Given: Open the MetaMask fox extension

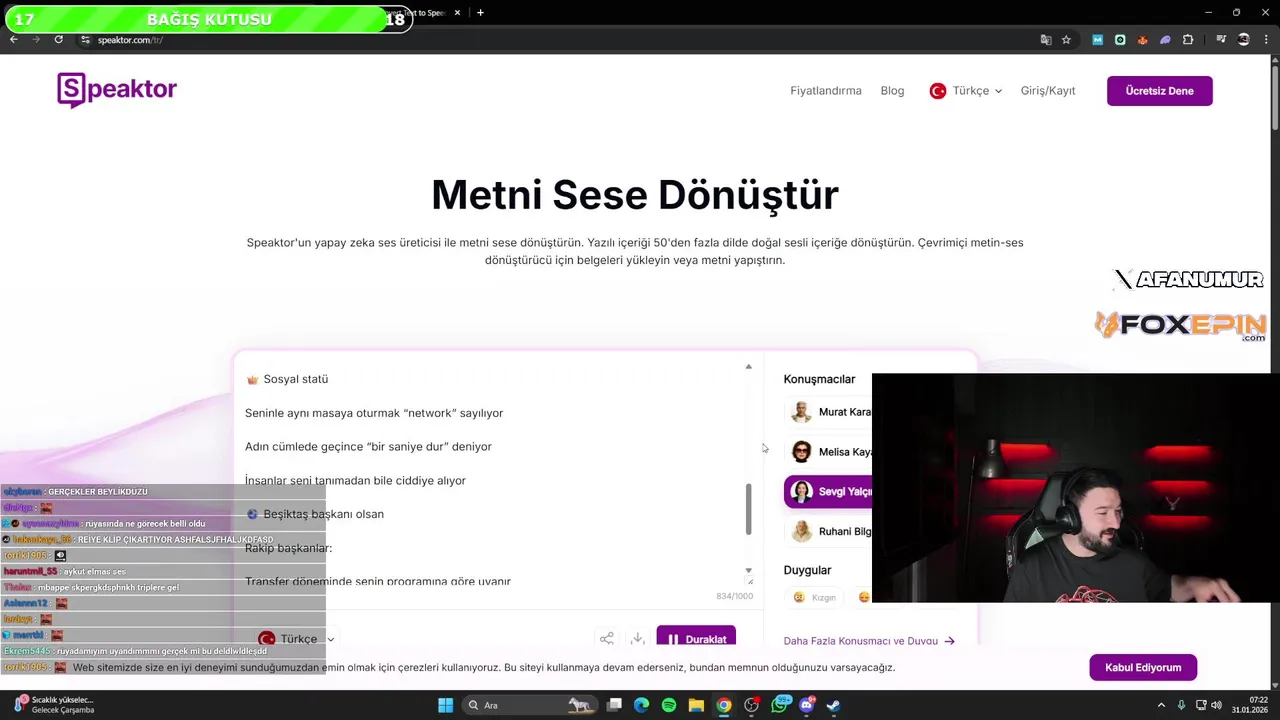Looking at the screenshot, I should tap(1142, 40).
